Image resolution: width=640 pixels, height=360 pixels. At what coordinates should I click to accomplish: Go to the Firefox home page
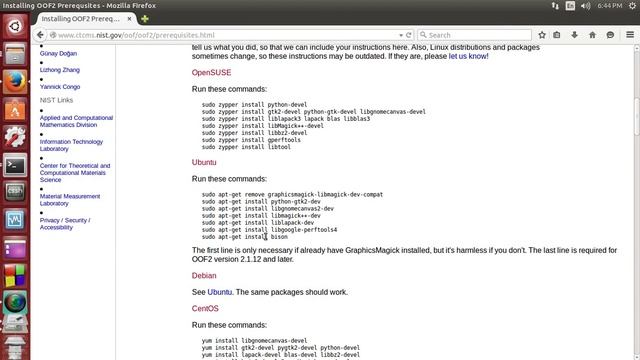tap(592, 35)
